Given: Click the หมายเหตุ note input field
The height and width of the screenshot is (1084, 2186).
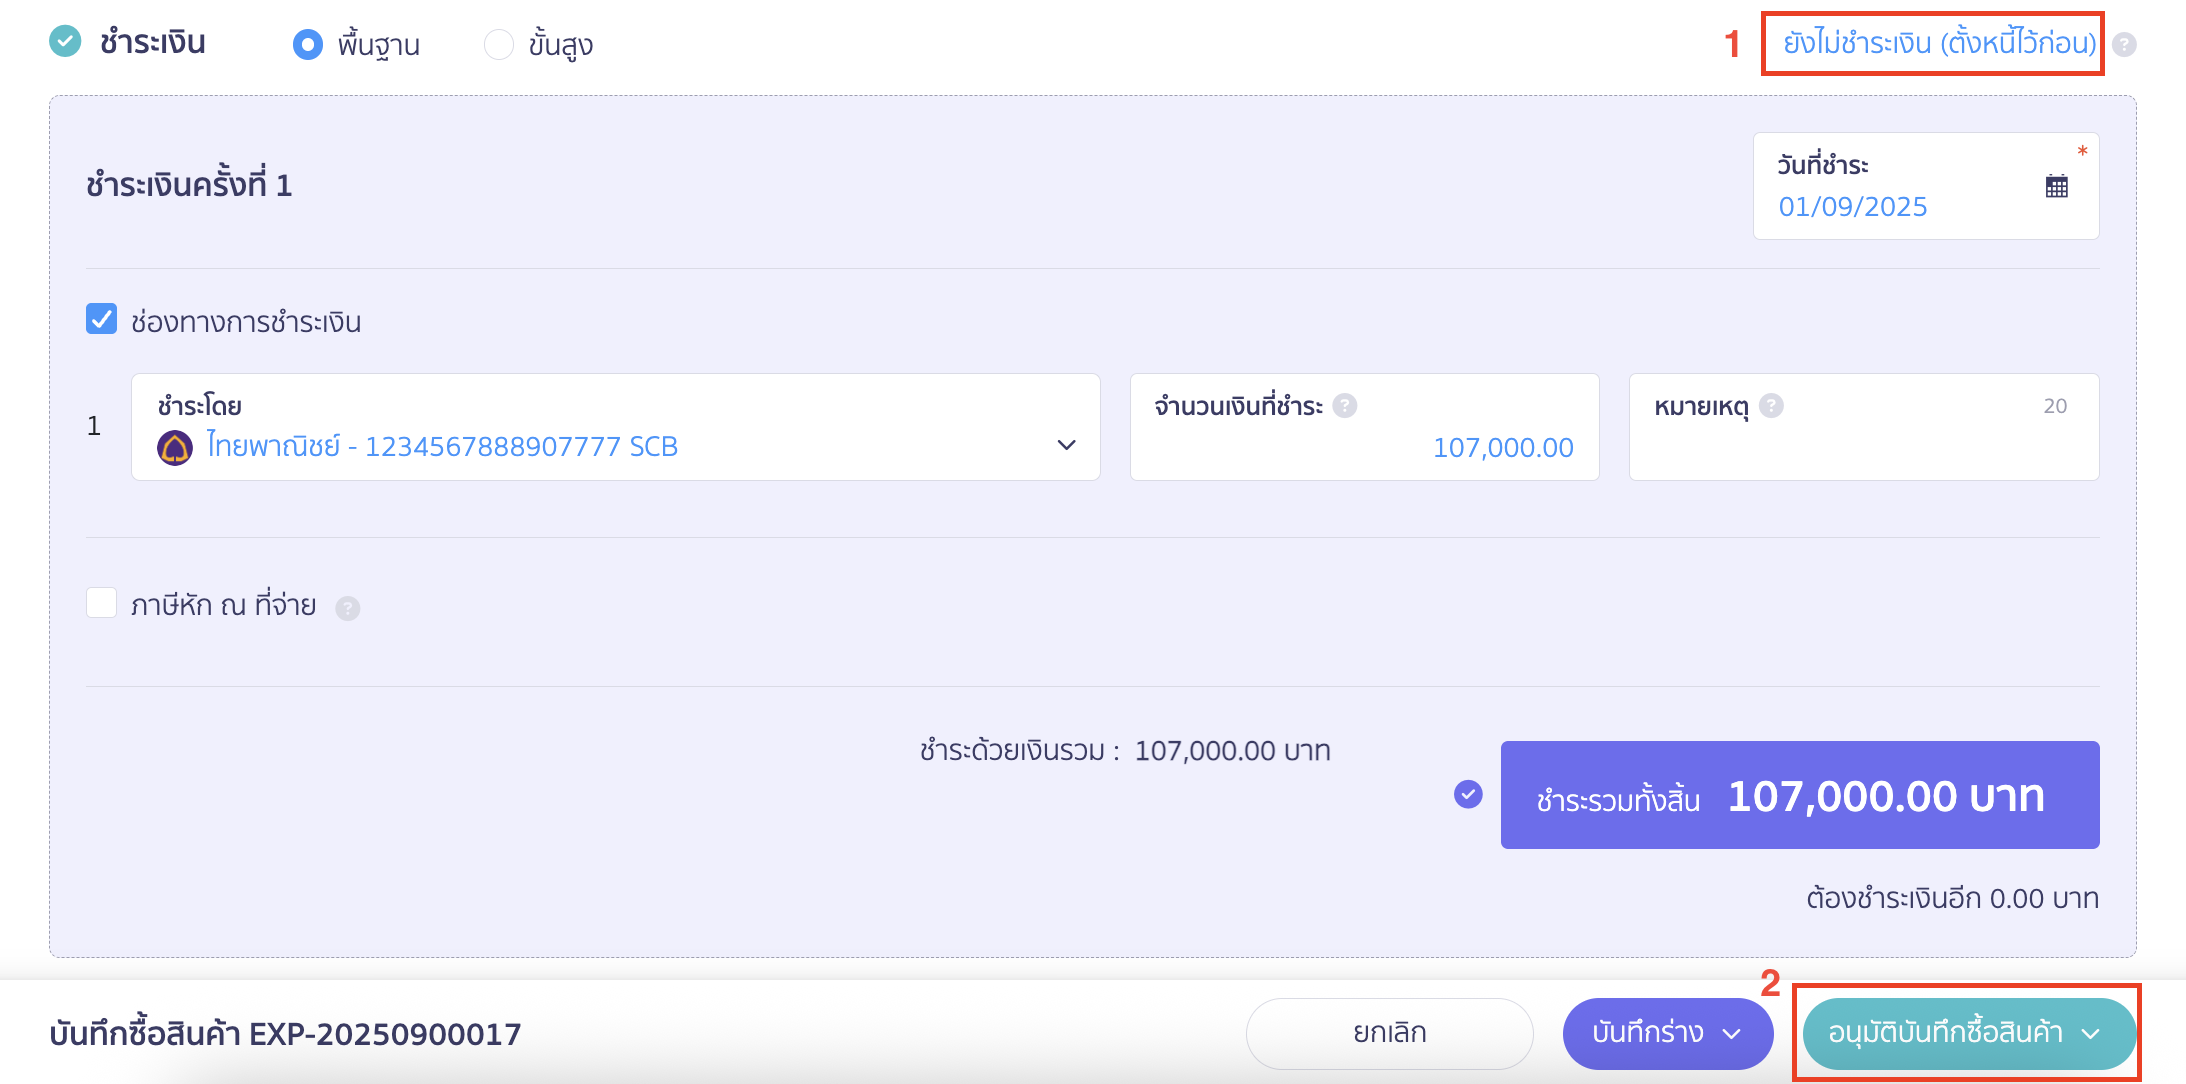Looking at the screenshot, I should 1862,447.
